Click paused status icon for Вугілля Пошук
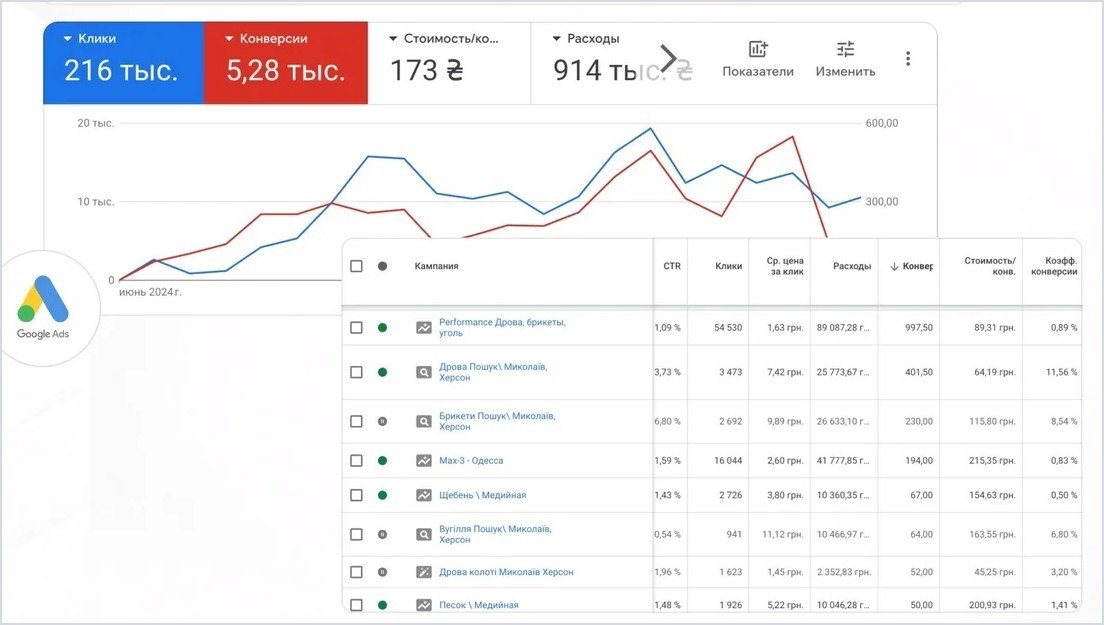The image size is (1104, 625). (382, 534)
